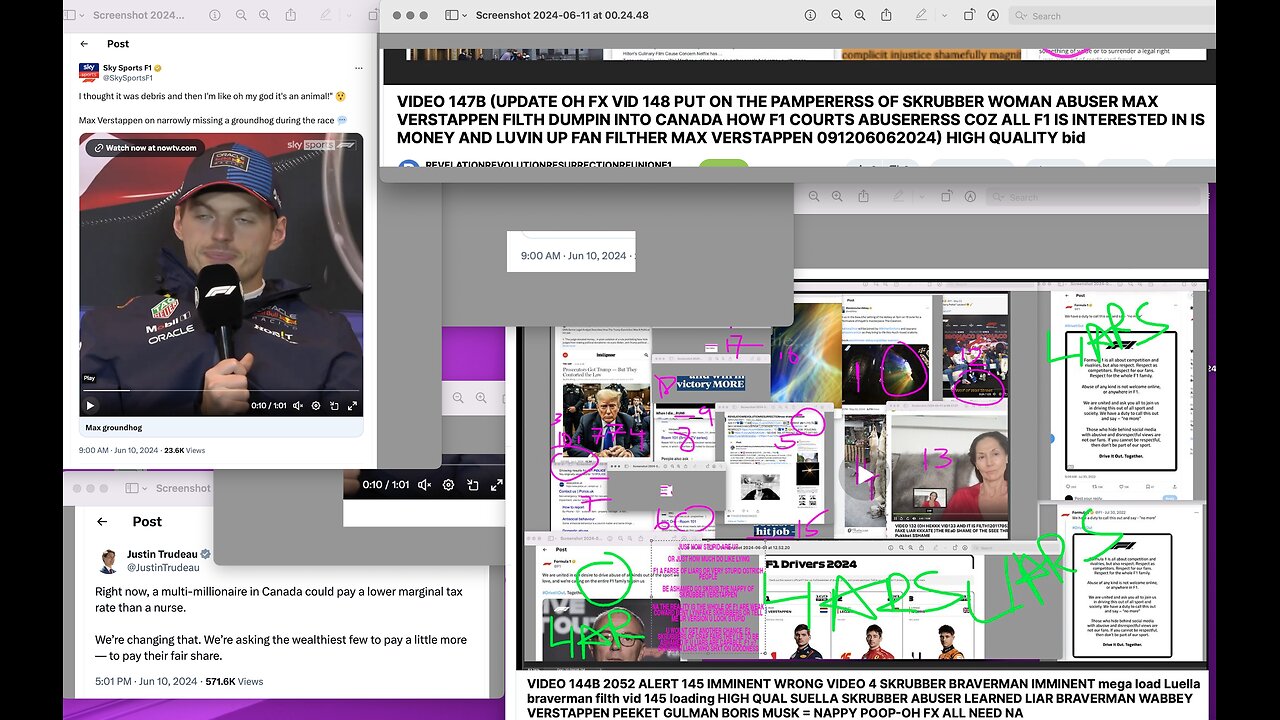Open the gear icon in the overlapping video strip
Image resolution: width=1280 pixels, height=720 pixels.
pos(448,485)
